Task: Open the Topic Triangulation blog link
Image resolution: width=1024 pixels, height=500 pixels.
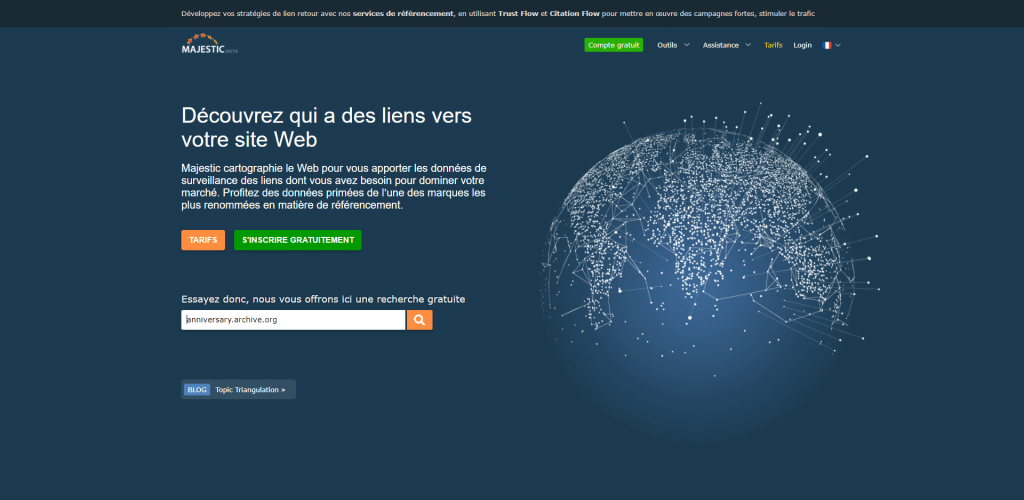Action: tap(250, 390)
